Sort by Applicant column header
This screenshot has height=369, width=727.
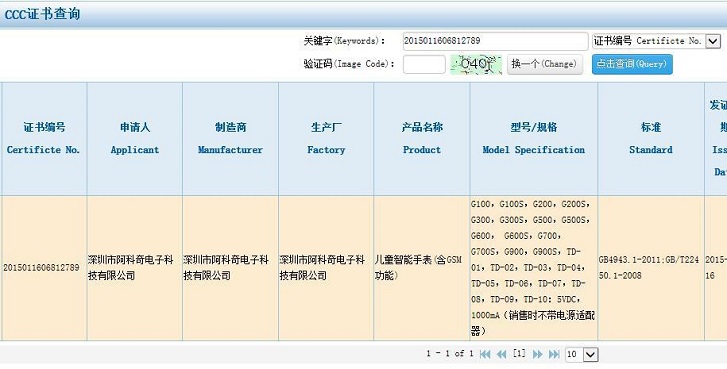[135, 139]
